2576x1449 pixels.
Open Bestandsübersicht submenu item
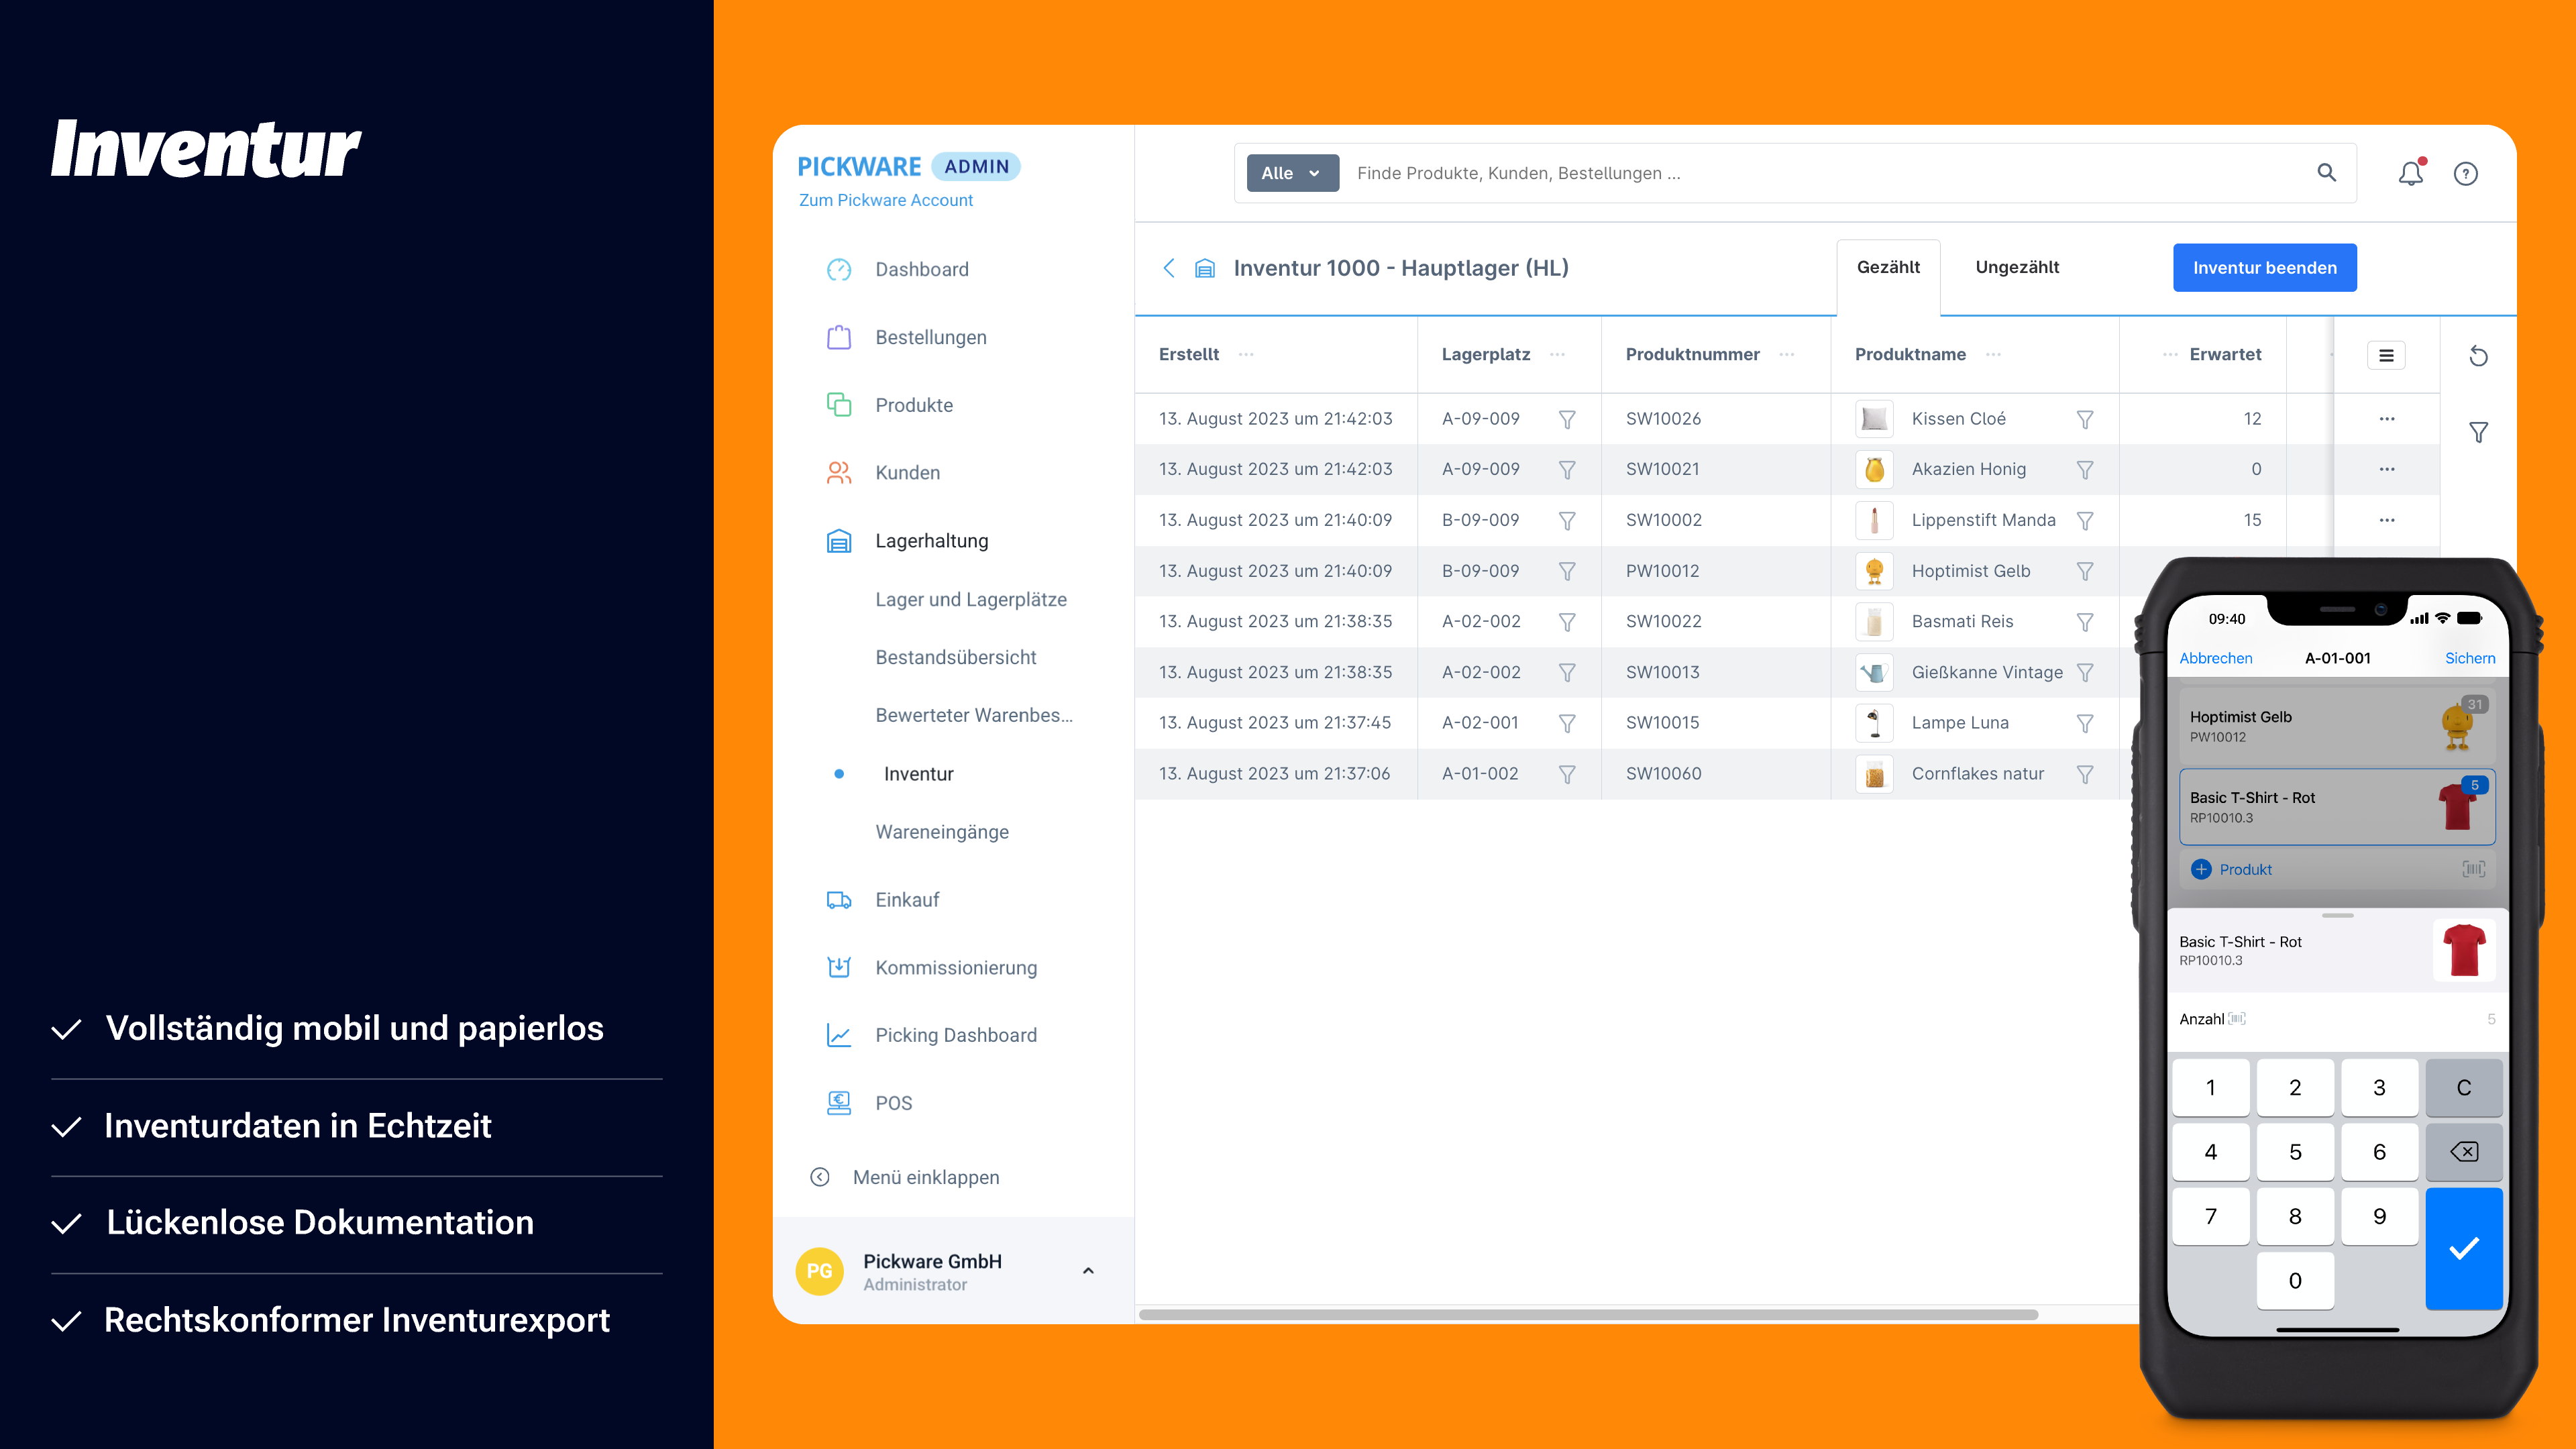[x=956, y=657]
